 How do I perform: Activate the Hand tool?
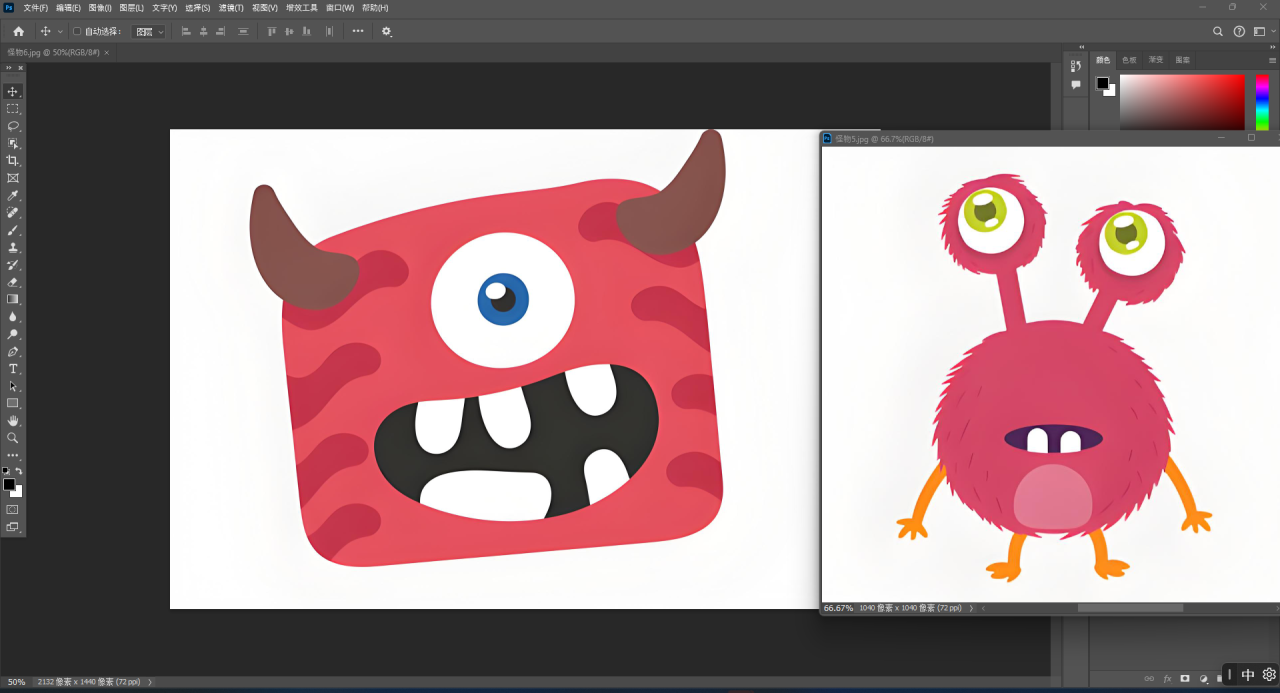click(13, 421)
